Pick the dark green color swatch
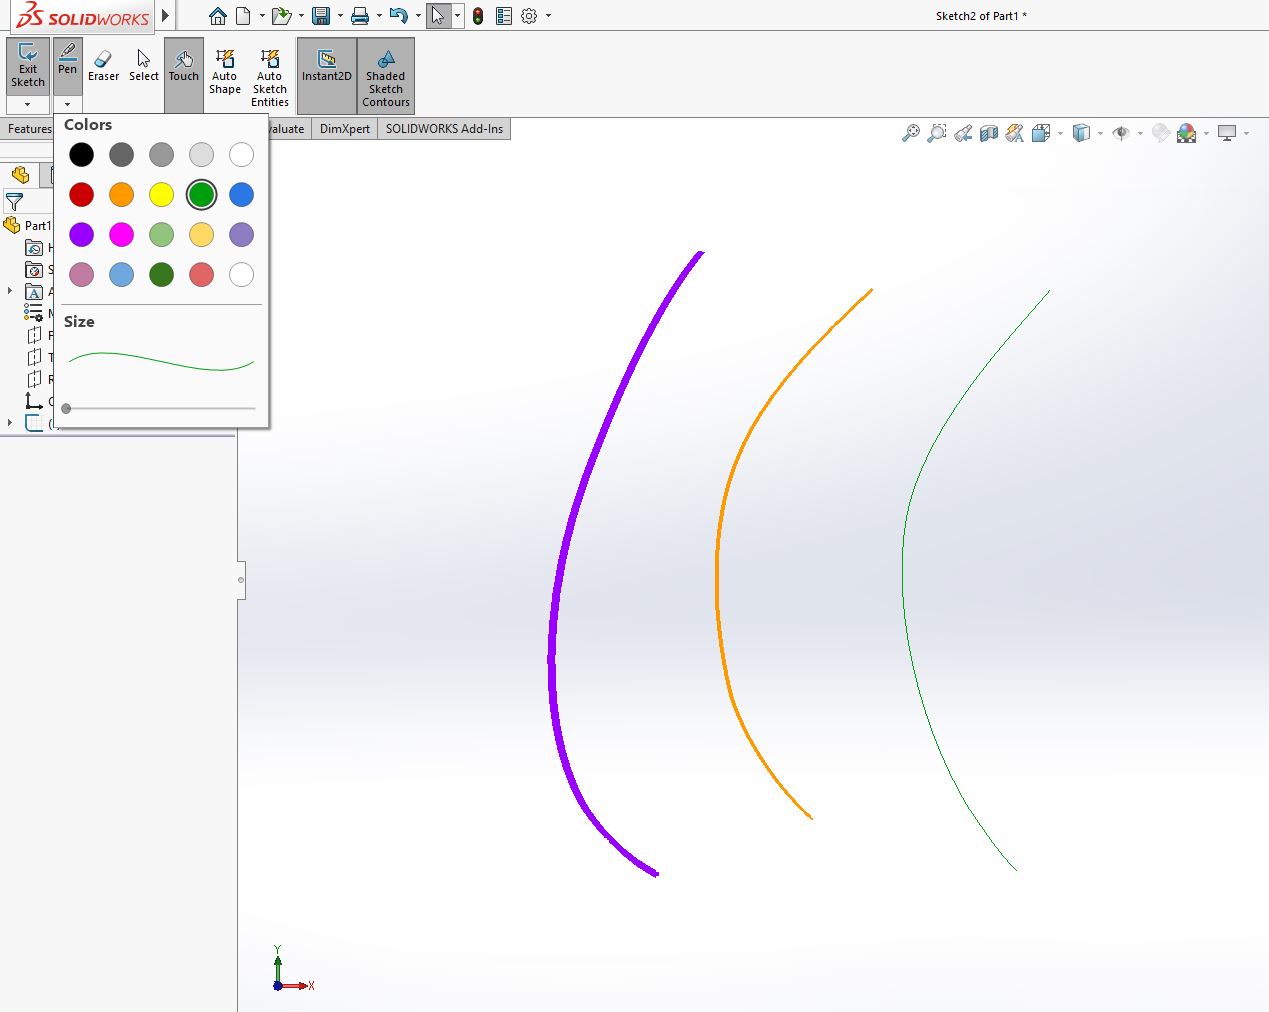This screenshot has height=1012, width=1269. click(161, 275)
